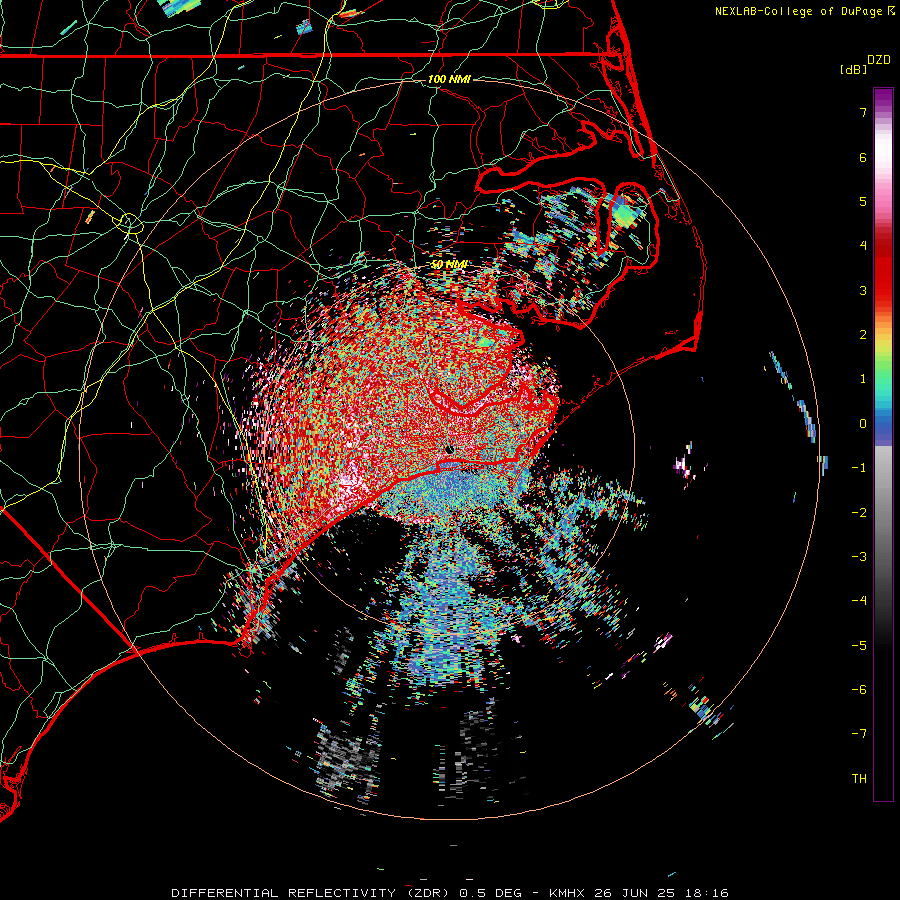
Task: Click the color bar at the 3 dB red band
Action: point(883,290)
